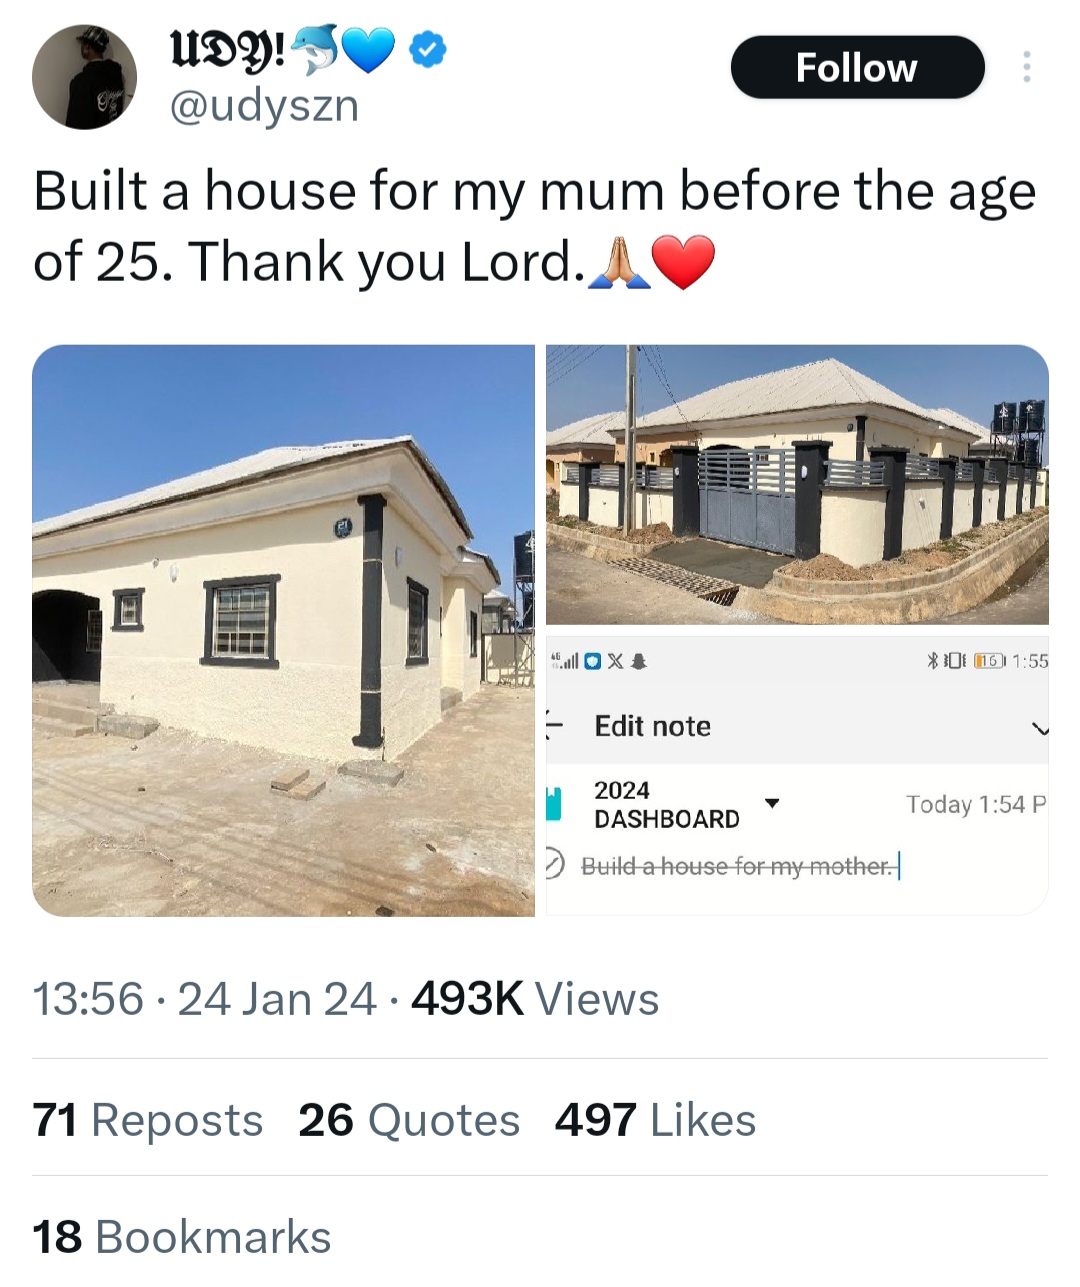Click the battery indicator showing 16
1080x1287 pixels.
tap(988, 661)
